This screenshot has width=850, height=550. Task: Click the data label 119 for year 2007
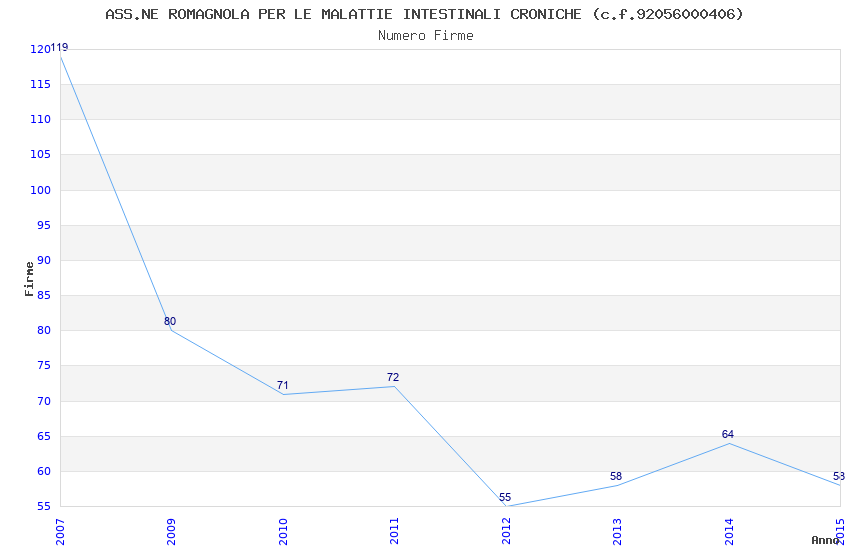[x=59, y=47]
